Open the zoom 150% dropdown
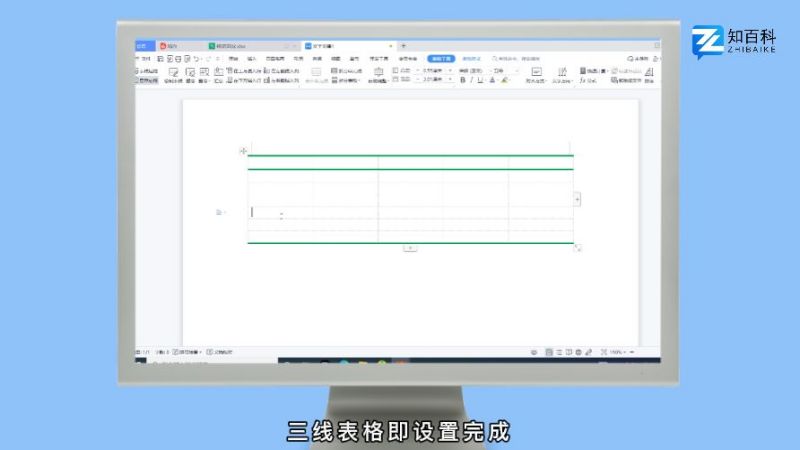Viewport: 800px width, 450px height. pos(618,352)
